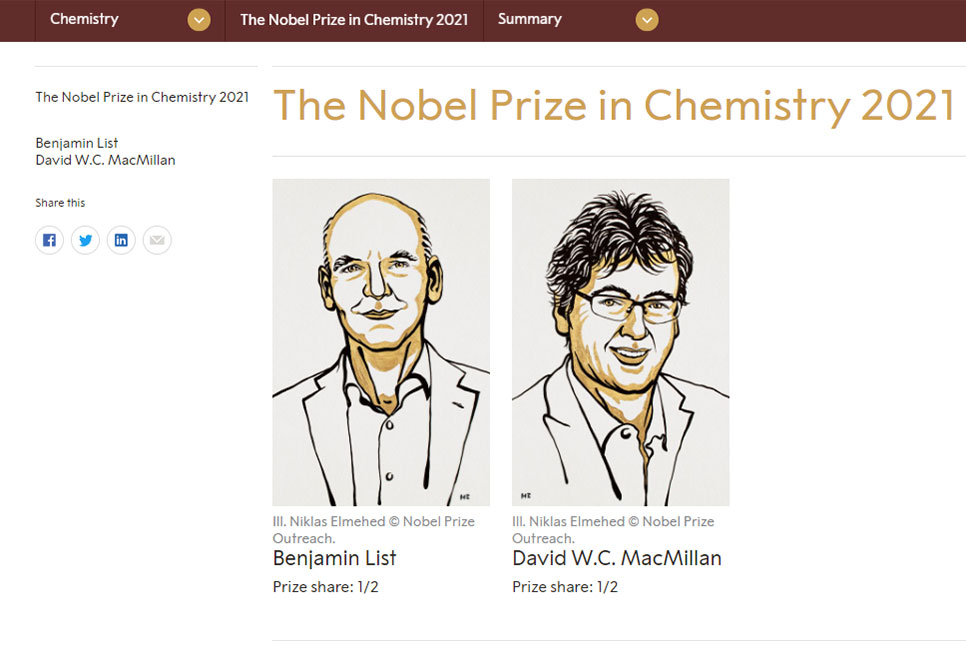Viewport: 966px width, 648px height.
Task: Open the Chemistry menu label
Action: (84, 19)
